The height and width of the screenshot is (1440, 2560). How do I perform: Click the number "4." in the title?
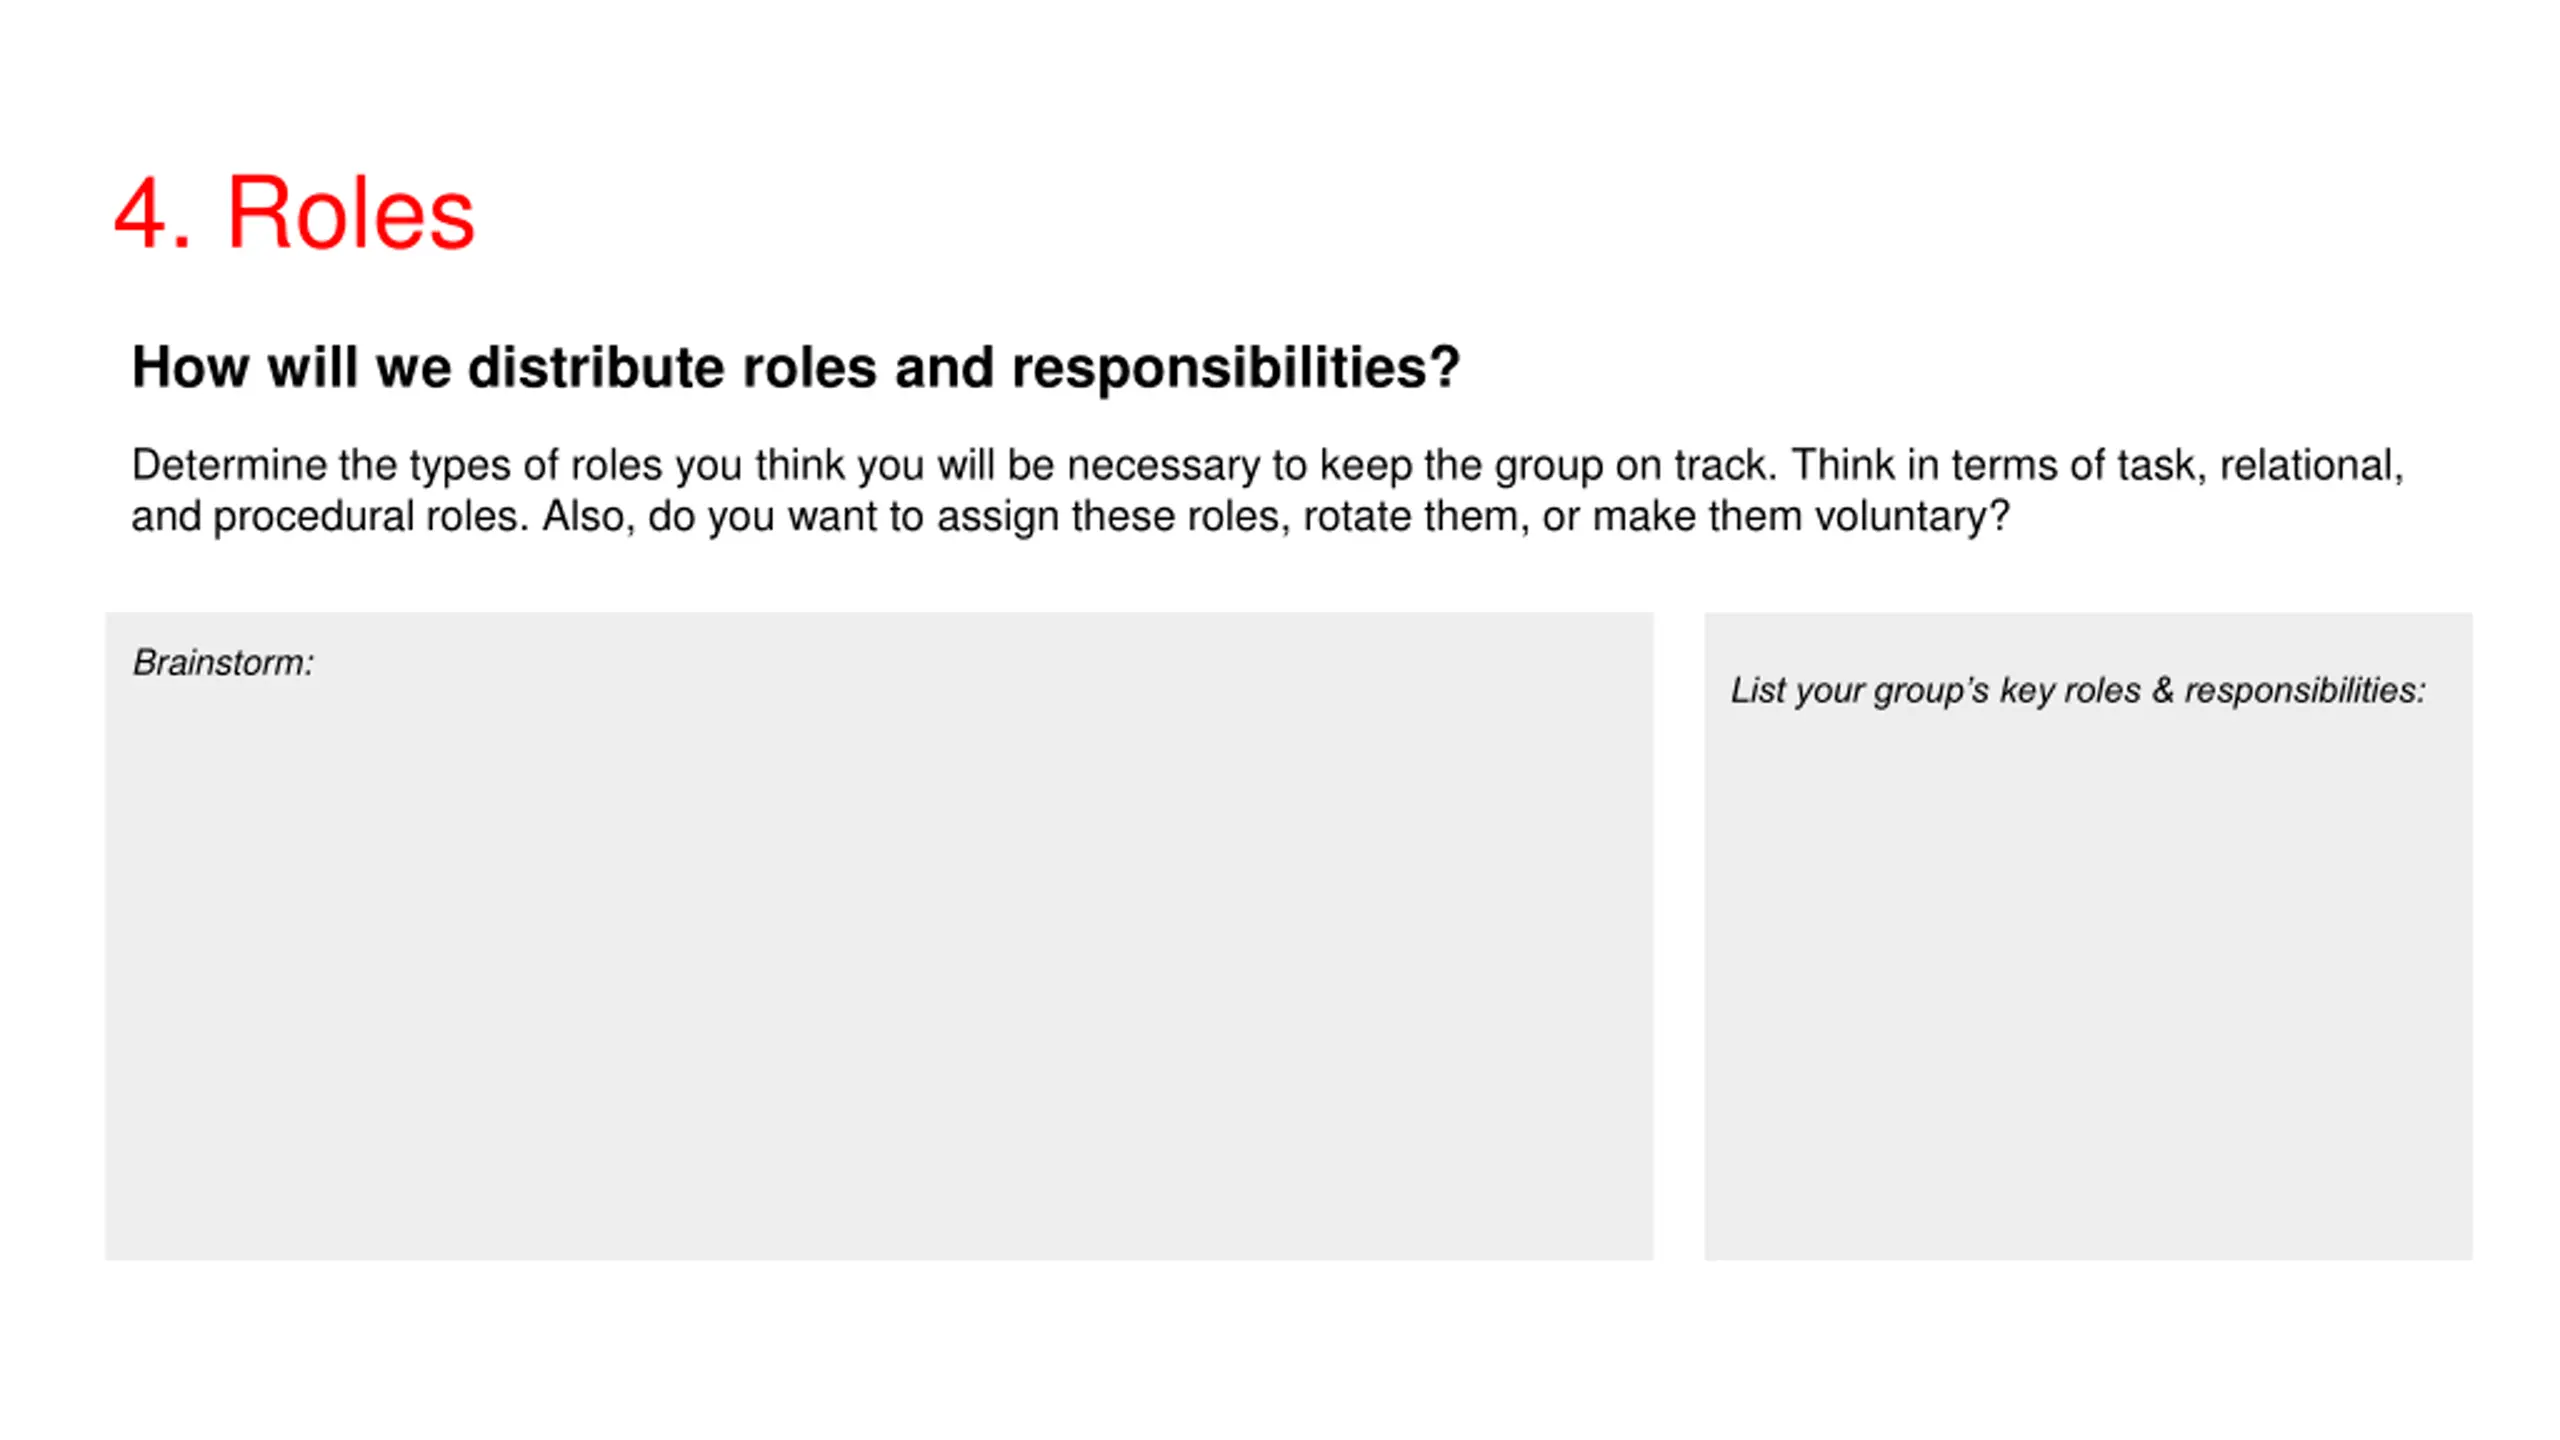tap(150, 213)
